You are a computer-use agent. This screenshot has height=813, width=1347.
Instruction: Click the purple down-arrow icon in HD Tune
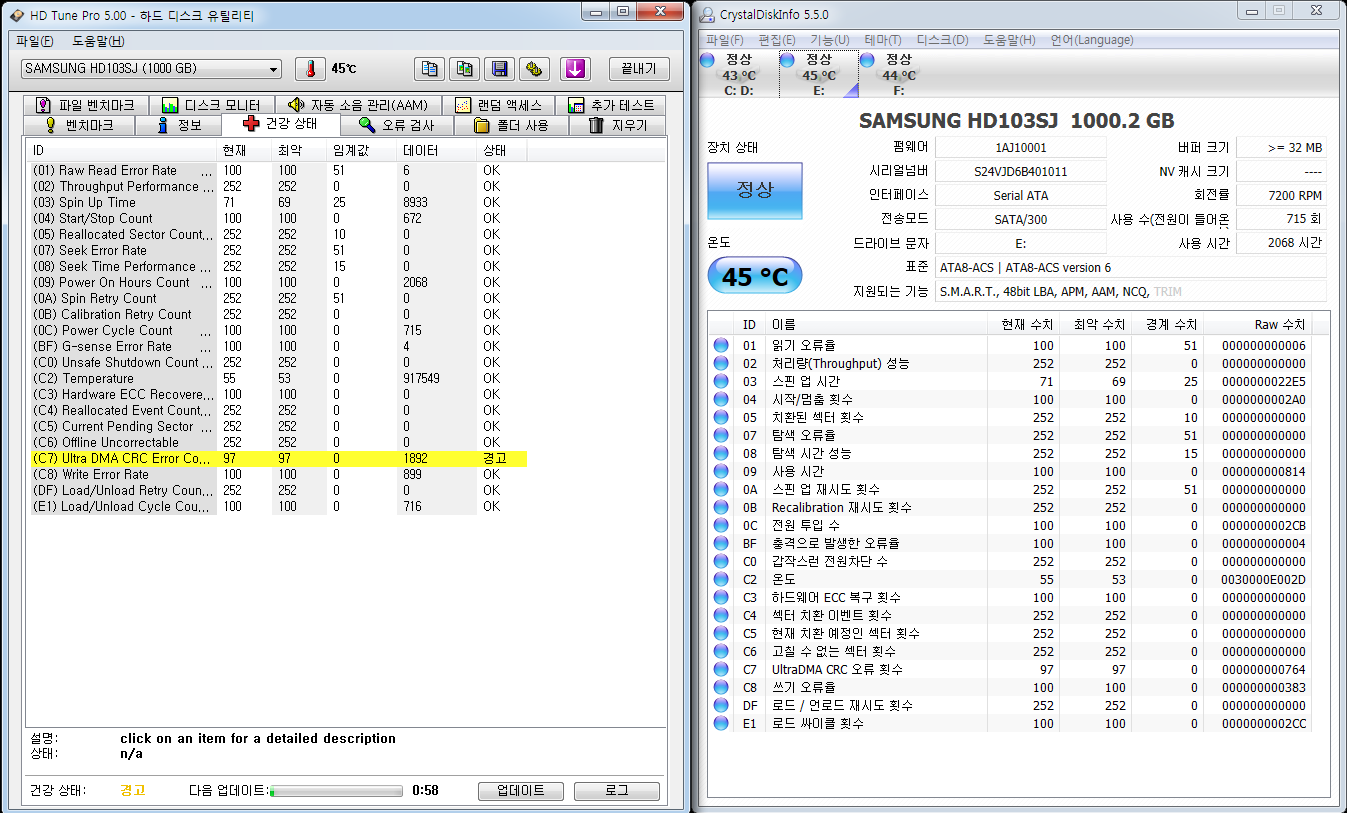[574, 69]
